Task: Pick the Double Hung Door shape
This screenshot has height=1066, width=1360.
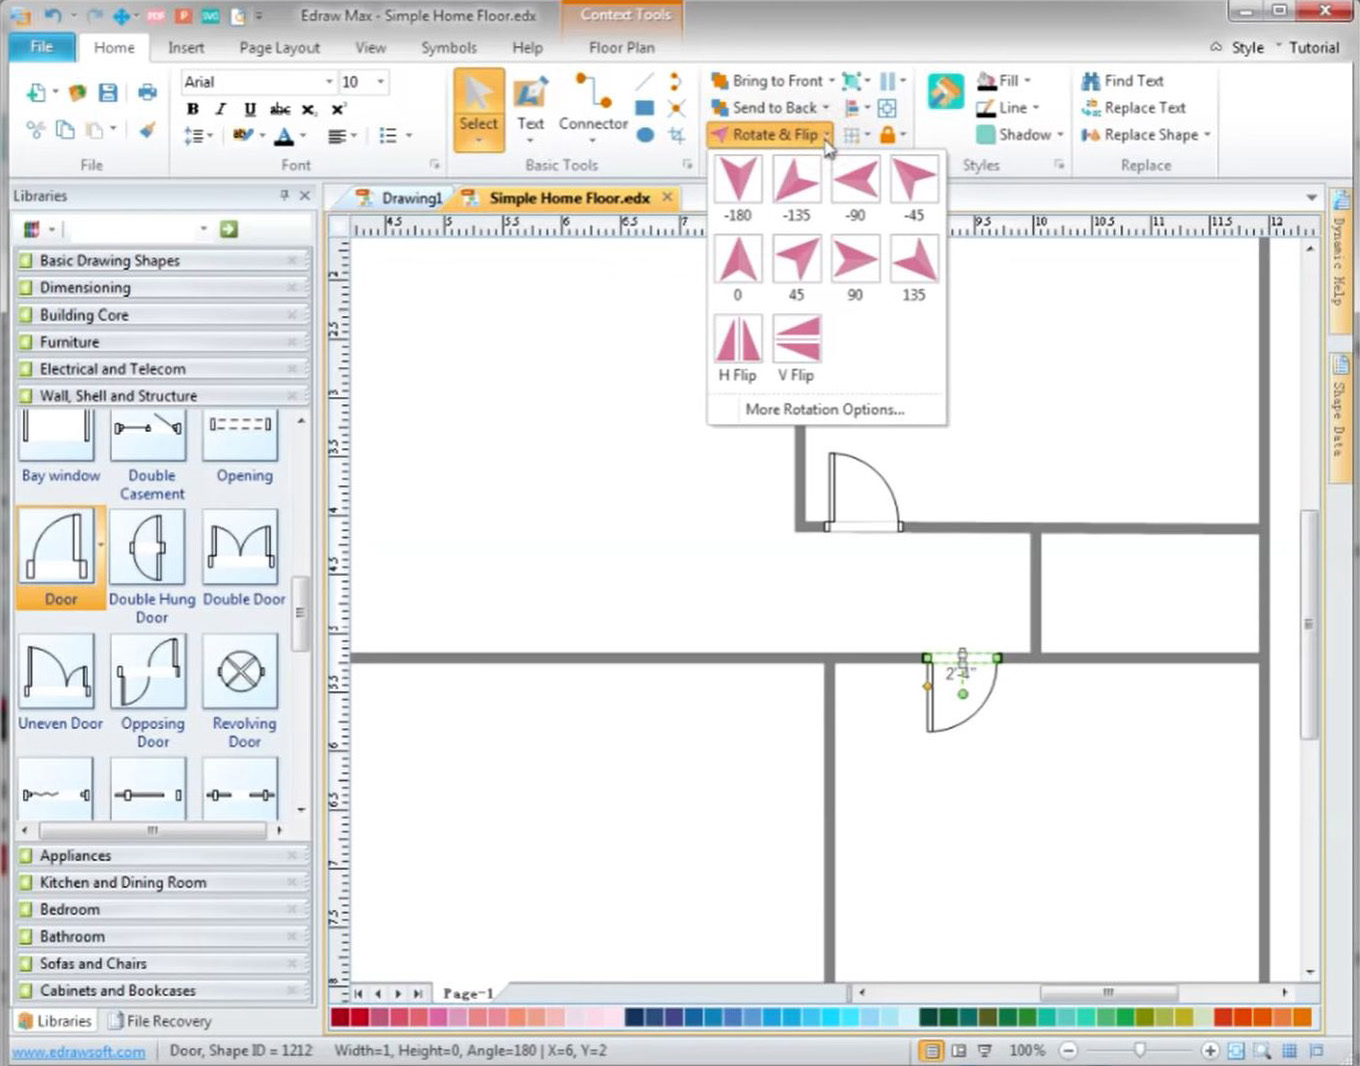Action: [149, 548]
